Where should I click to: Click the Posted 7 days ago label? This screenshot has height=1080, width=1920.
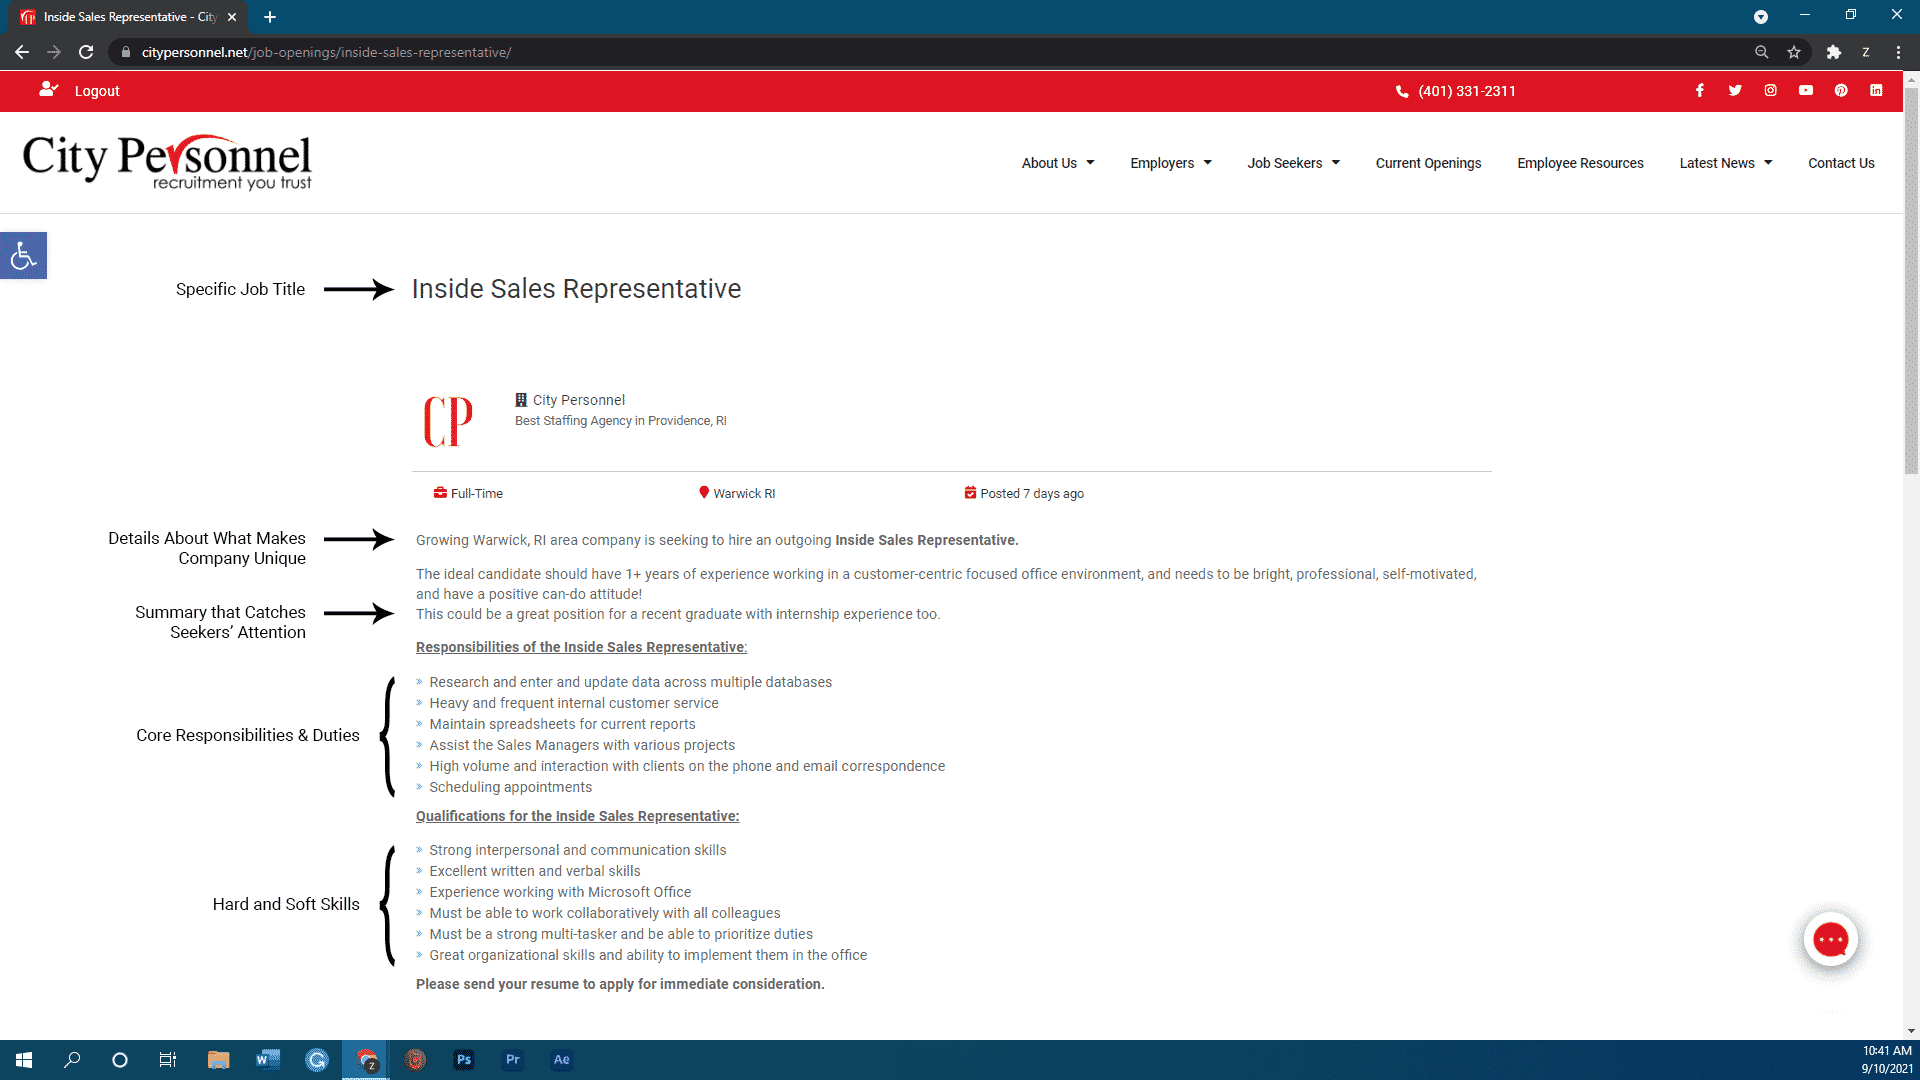1031,494
